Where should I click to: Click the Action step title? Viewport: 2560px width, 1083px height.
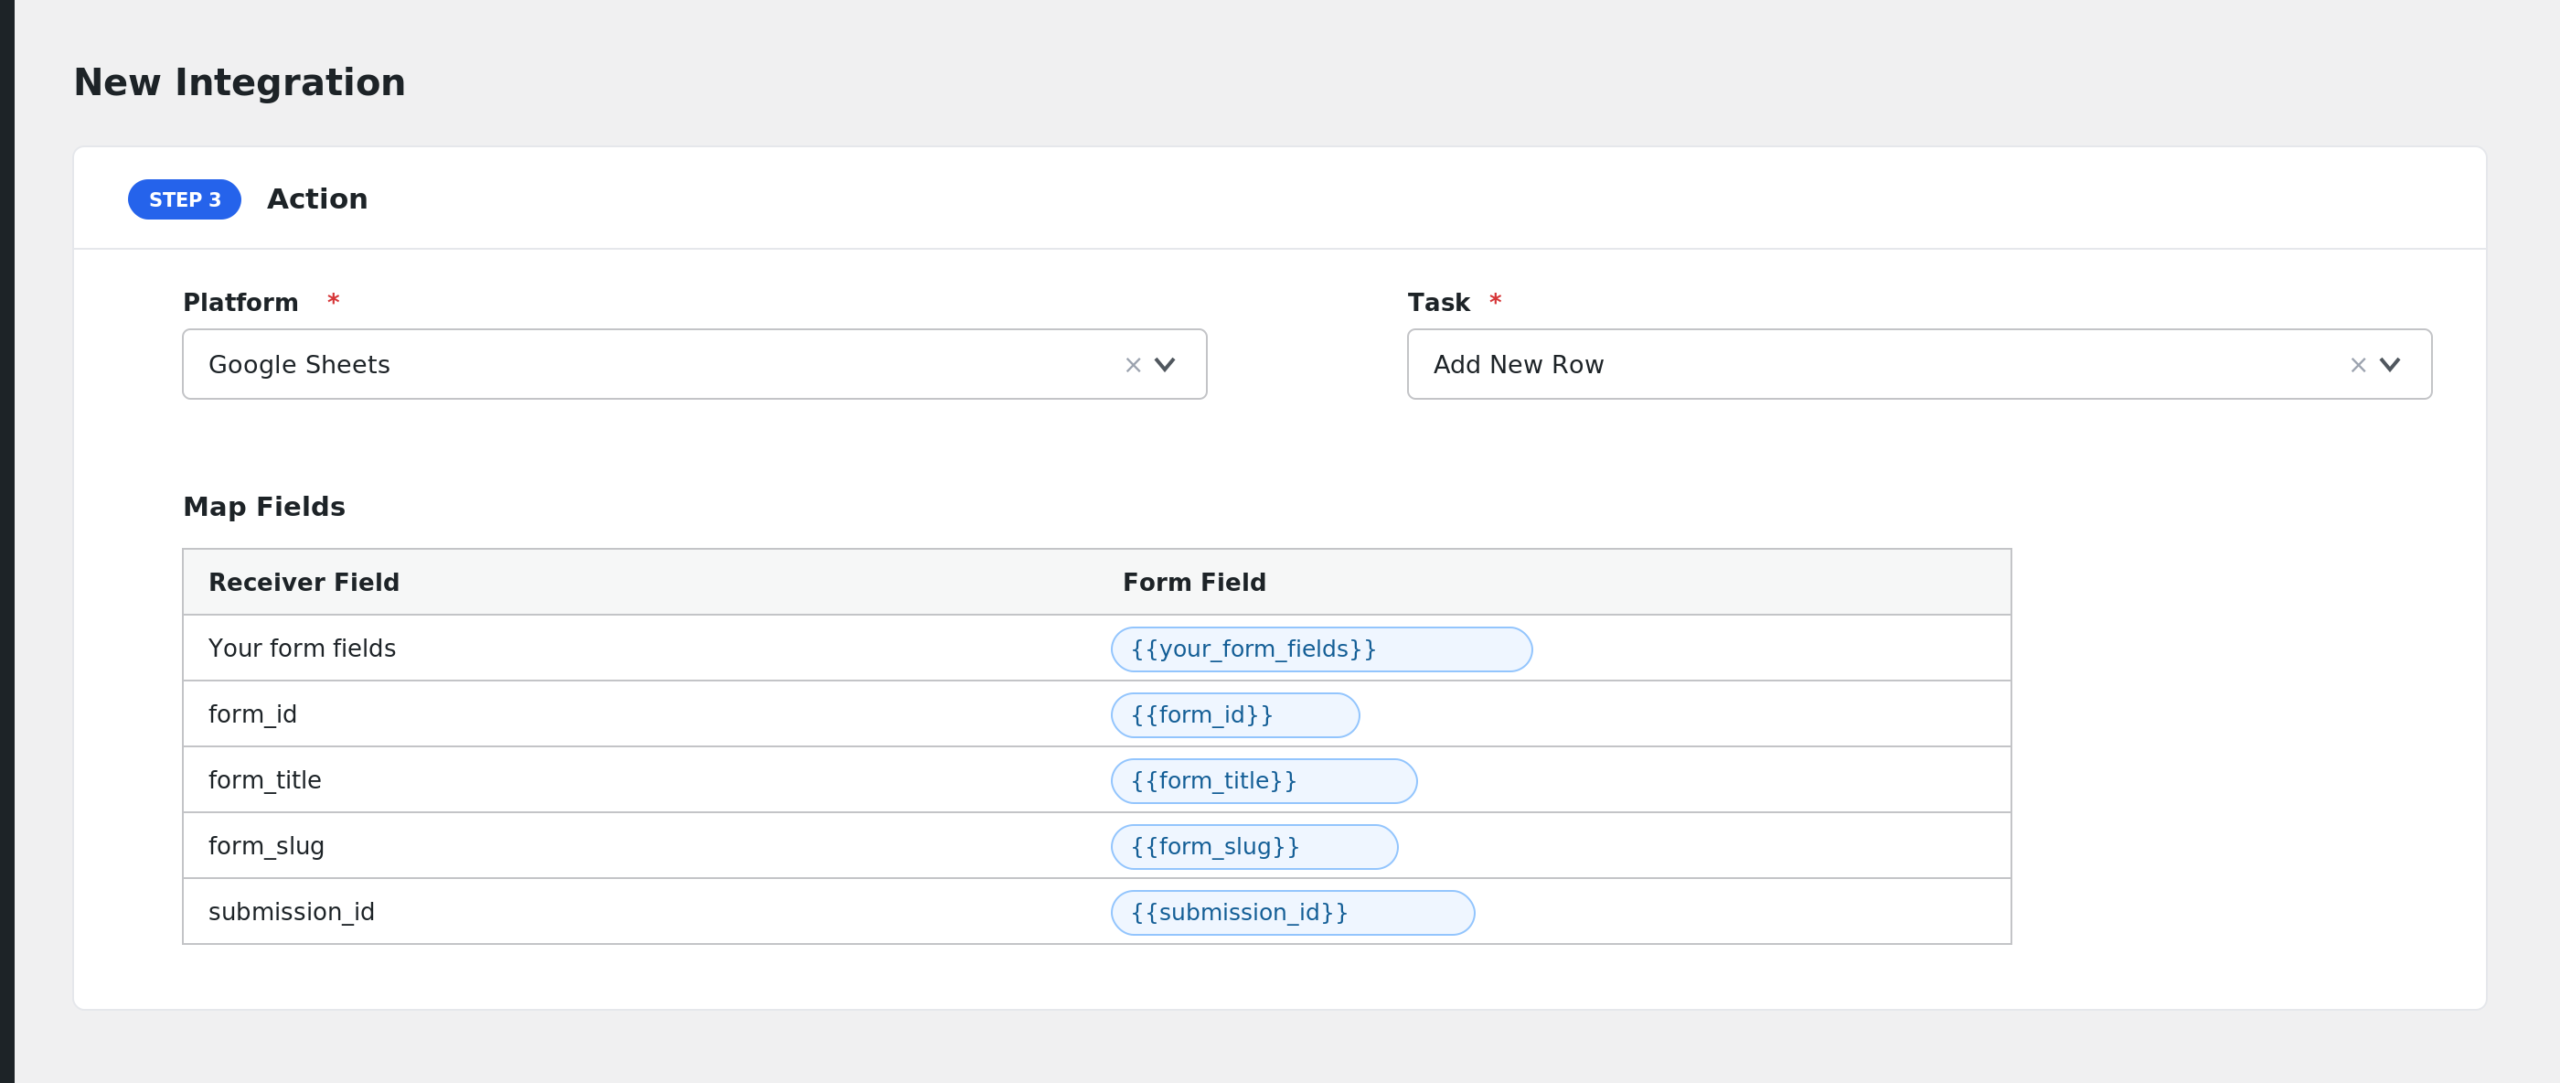(x=317, y=199)
